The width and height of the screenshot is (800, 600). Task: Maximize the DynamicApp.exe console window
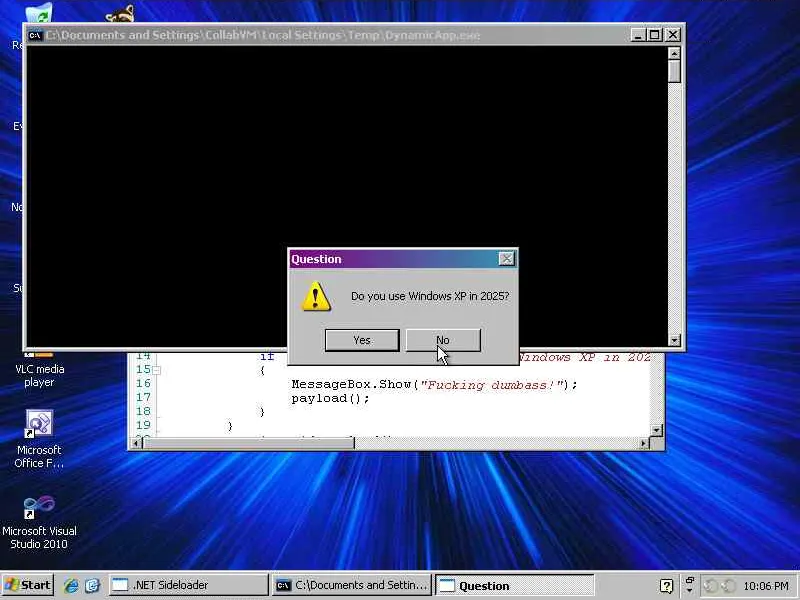pos(655,35)
